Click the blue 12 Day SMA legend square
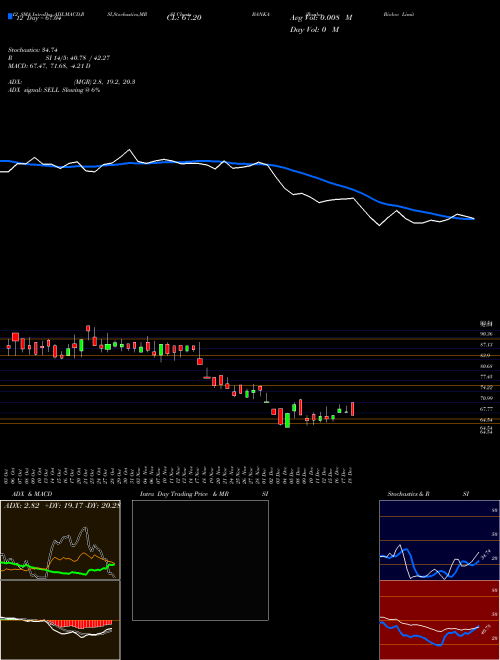 tap(10, 17)
